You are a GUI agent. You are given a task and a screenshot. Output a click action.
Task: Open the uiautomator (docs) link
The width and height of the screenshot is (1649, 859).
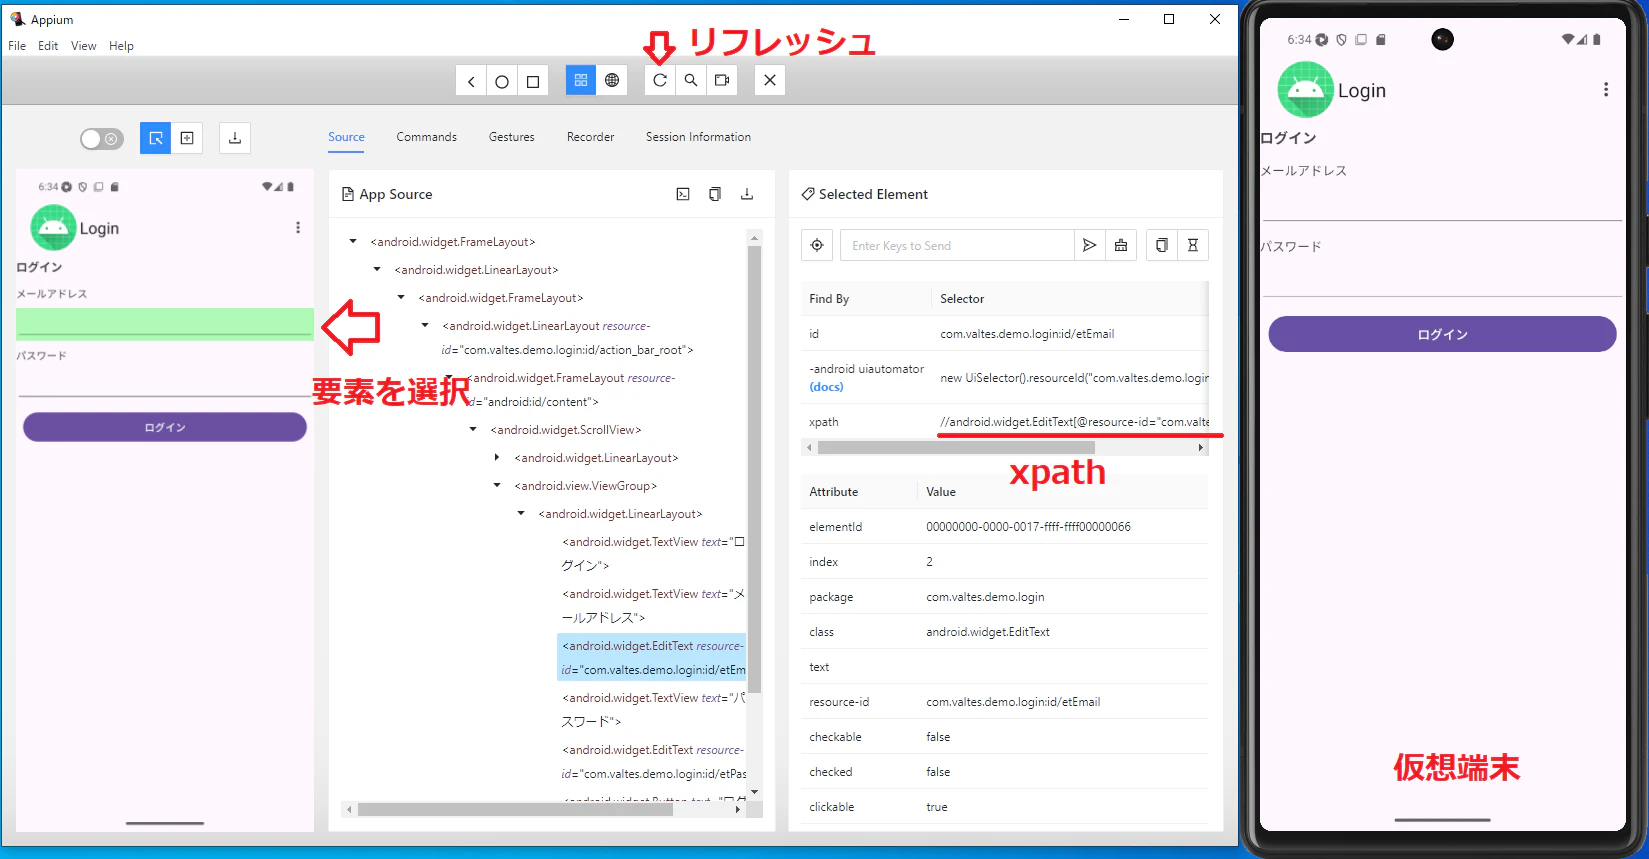(x=826, y=387)
